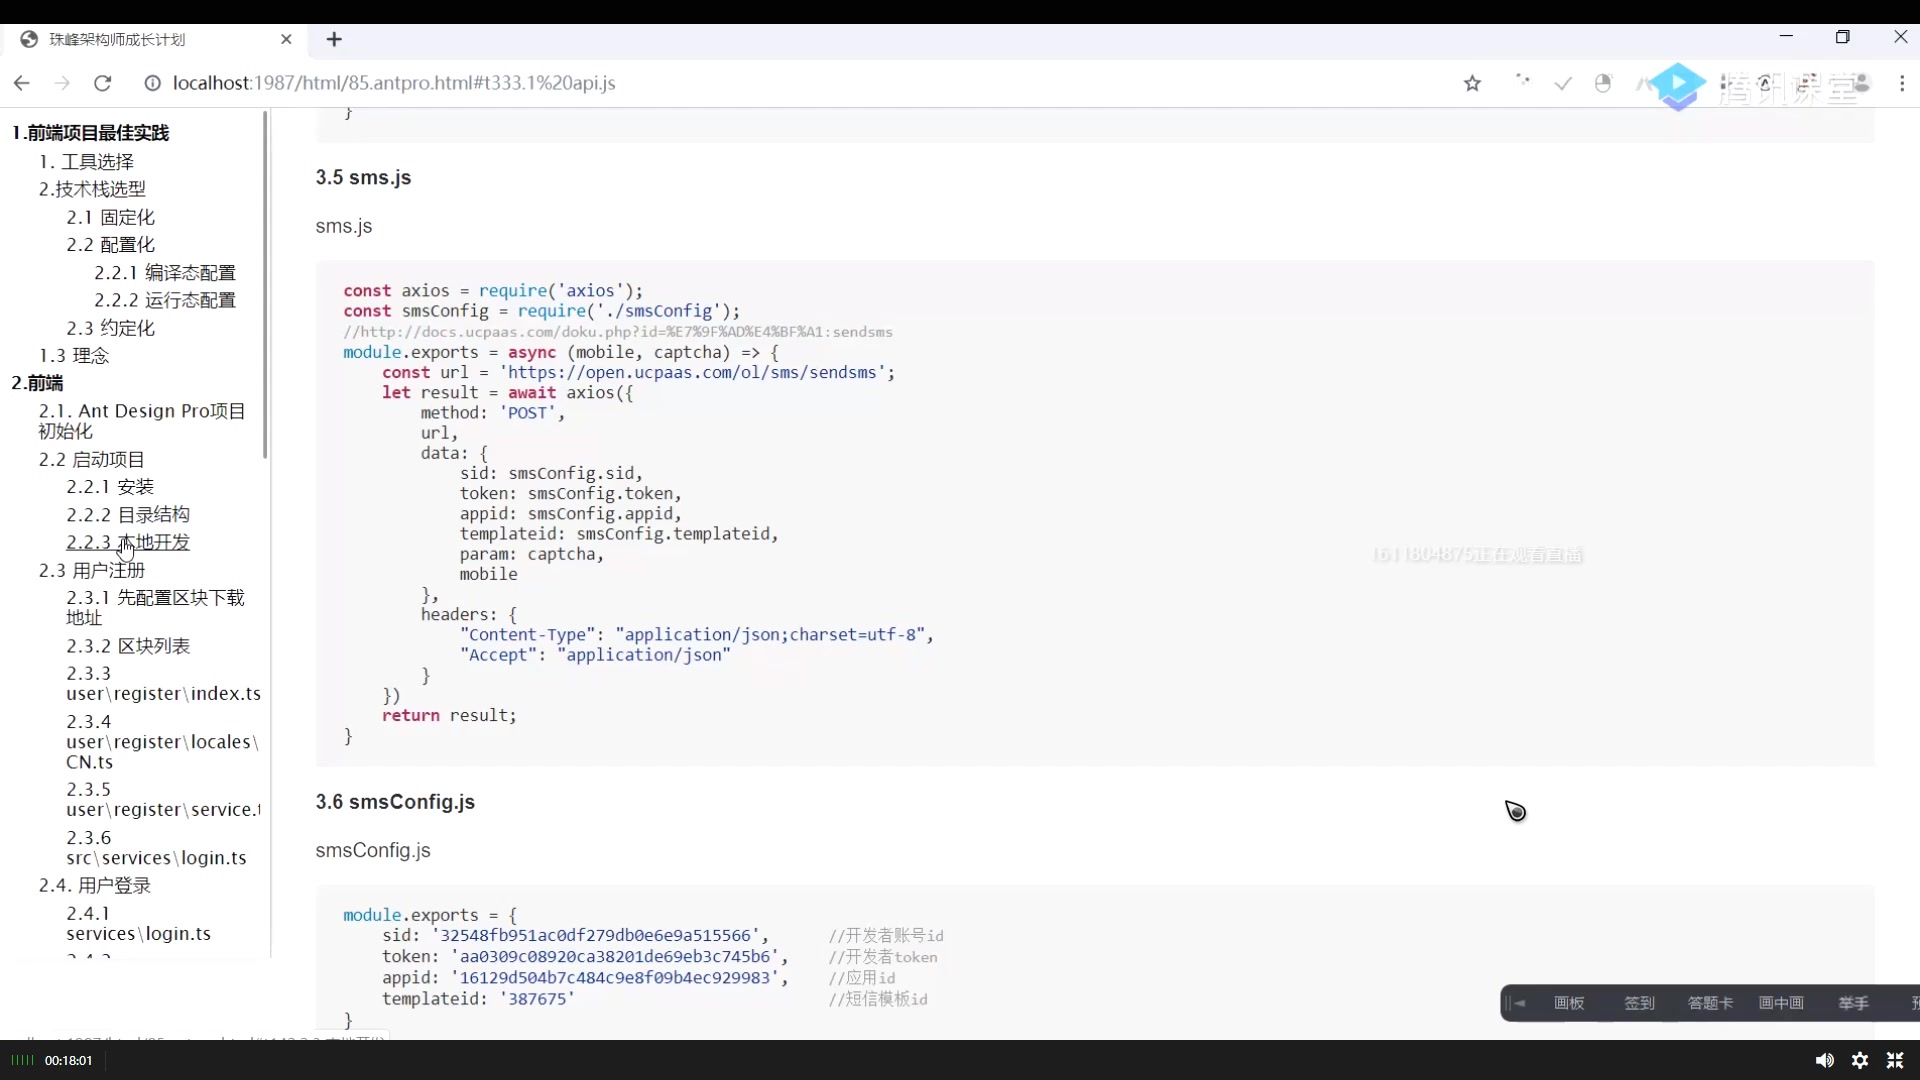This screenshot has height=1080, width=1920.
Task: Click the mouse-shaped extension icon
Action: [1603, 83]
